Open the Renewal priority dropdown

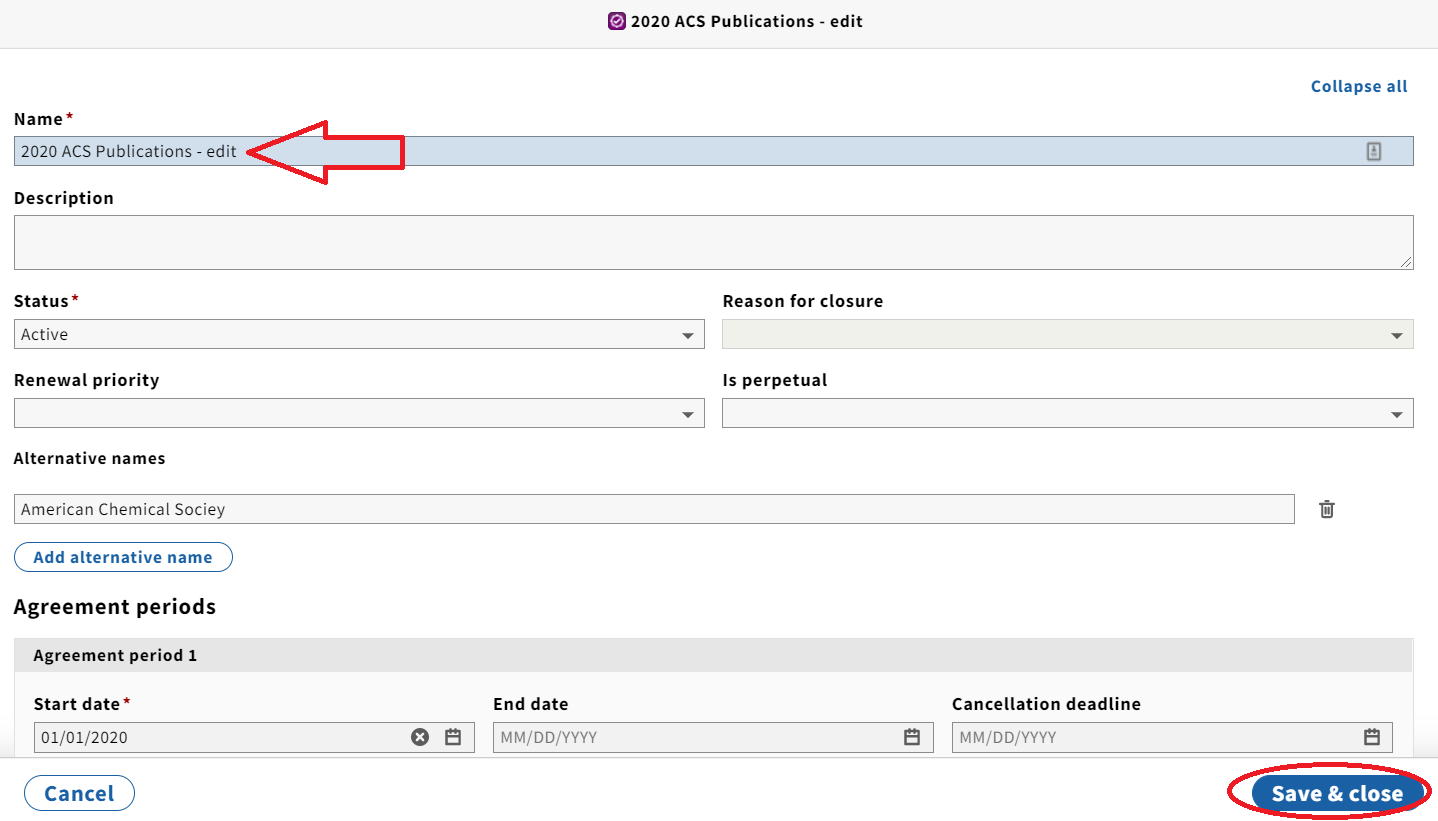pyautogui.click(x=359, y=413)
